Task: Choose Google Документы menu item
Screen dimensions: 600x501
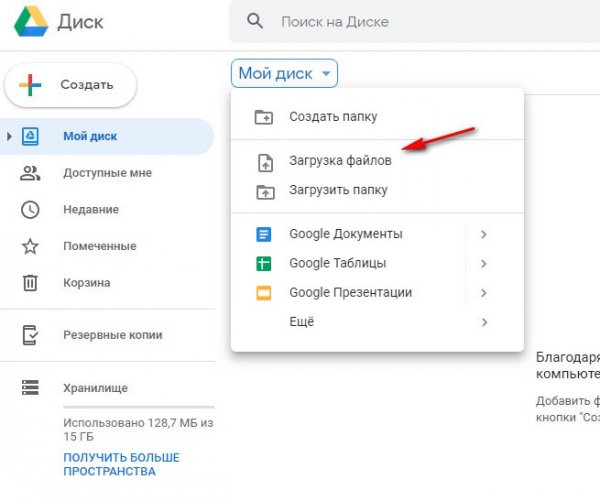Action: click(x=377, y=234)
